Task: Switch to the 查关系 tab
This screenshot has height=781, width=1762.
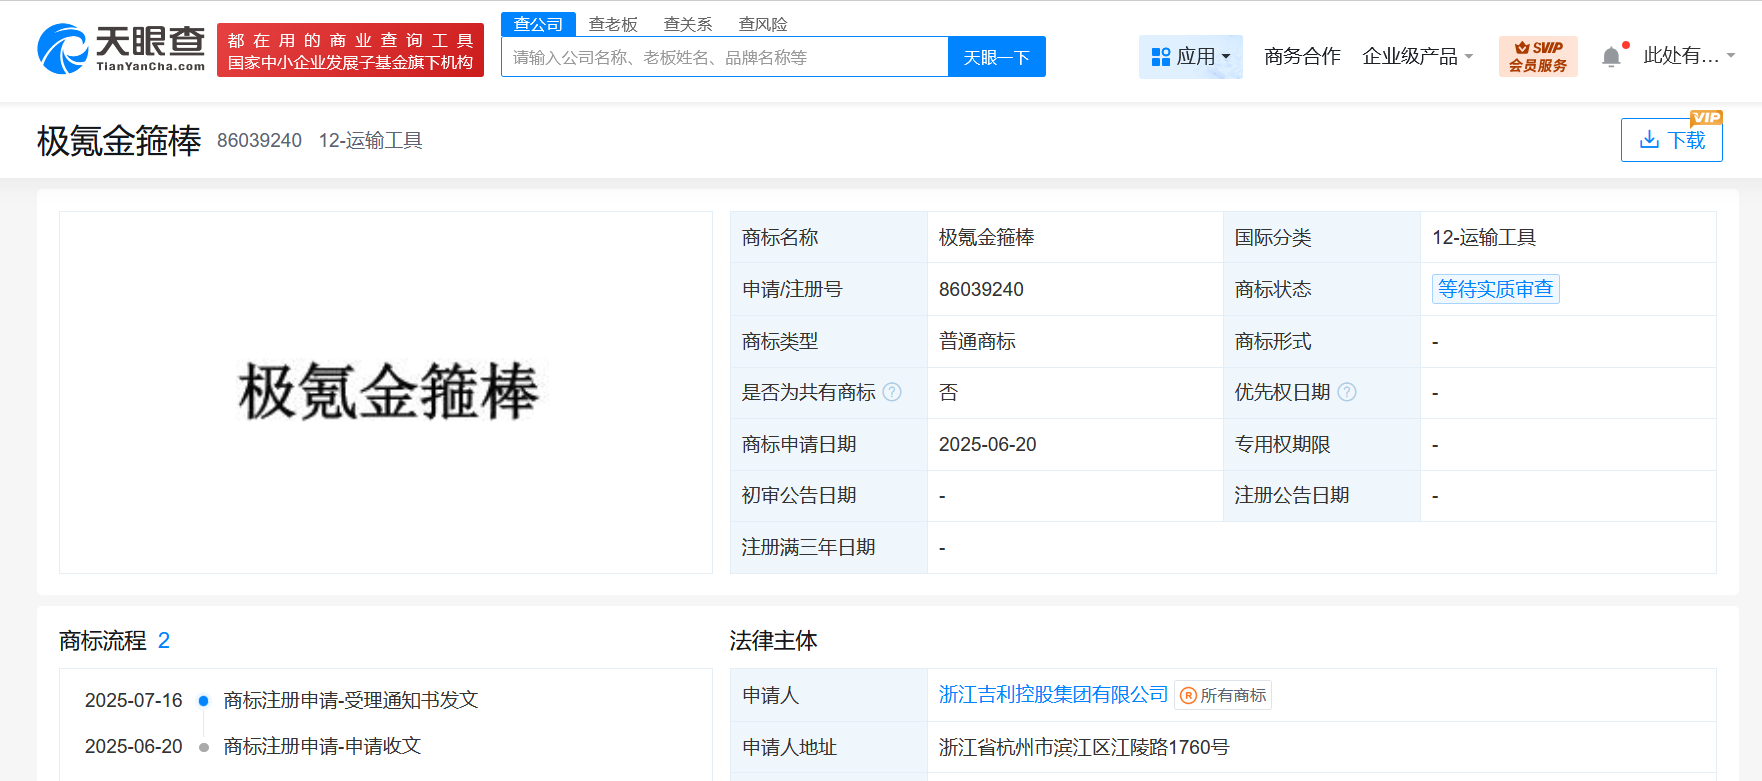Action: [x=688, y=24]
